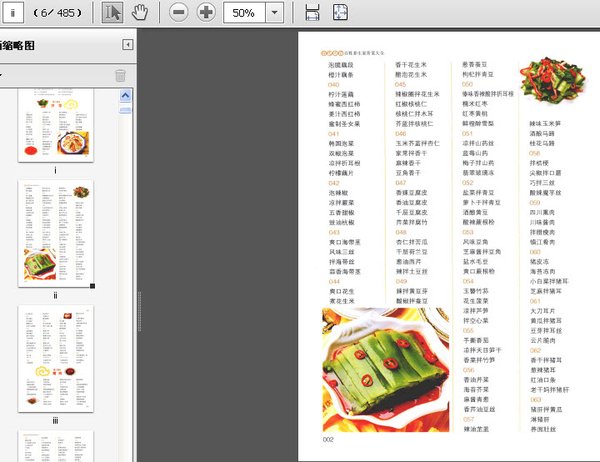
Task: Fit page to window width
Action: (x=312, y=13)
